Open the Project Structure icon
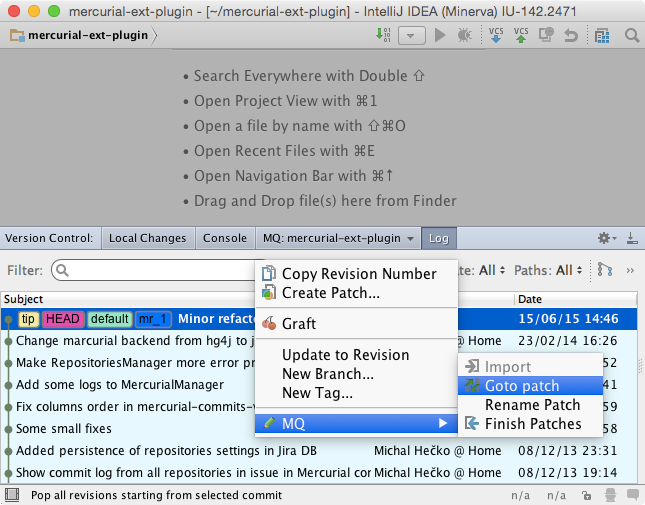 [602, 36]
